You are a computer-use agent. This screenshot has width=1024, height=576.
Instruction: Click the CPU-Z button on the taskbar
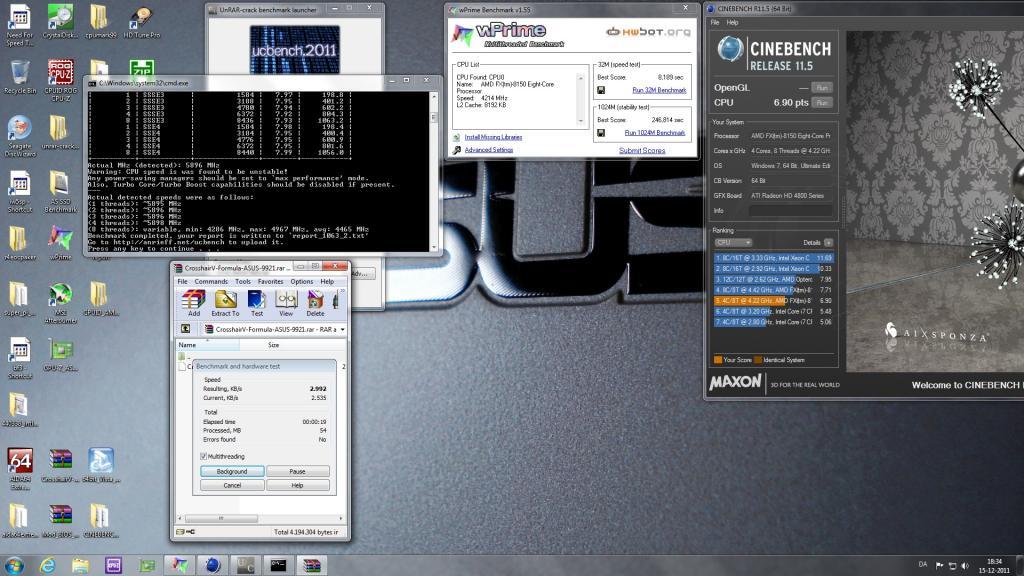(x=113, y=565)
